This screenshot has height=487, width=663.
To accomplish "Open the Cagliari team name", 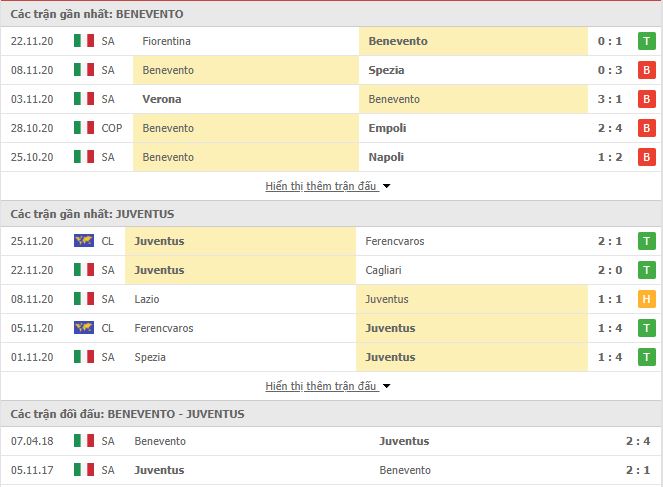I will 383,270.
